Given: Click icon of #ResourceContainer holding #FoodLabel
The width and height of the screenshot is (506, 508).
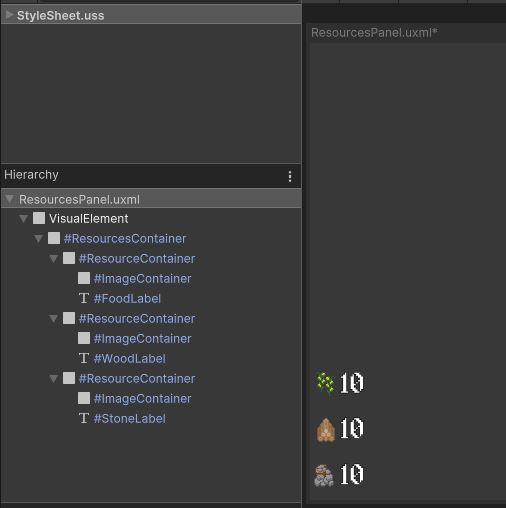Looking at the screenshot, I should click(69, 258).
